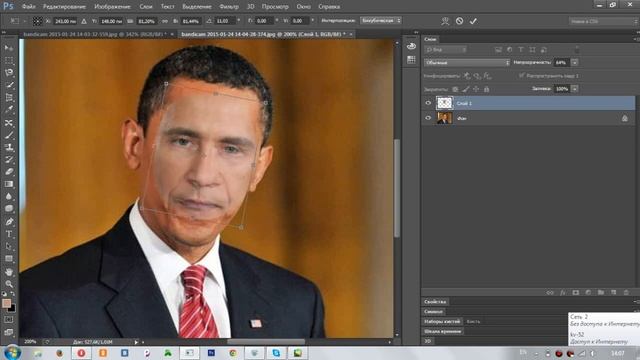Toggle lock all padlock icon
The width and height of the screenshot is (640, 360).
[487, 89]
